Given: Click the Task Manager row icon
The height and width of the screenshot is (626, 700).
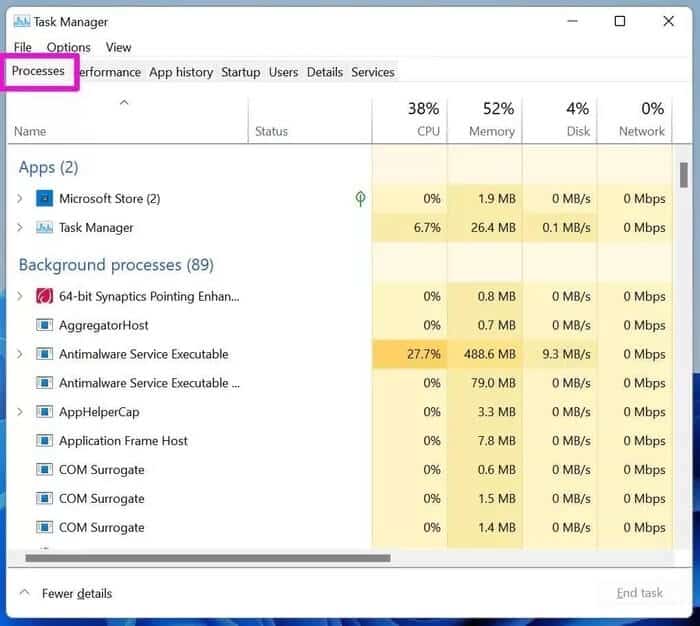Looking at the screenshot, I should (44, 228).
